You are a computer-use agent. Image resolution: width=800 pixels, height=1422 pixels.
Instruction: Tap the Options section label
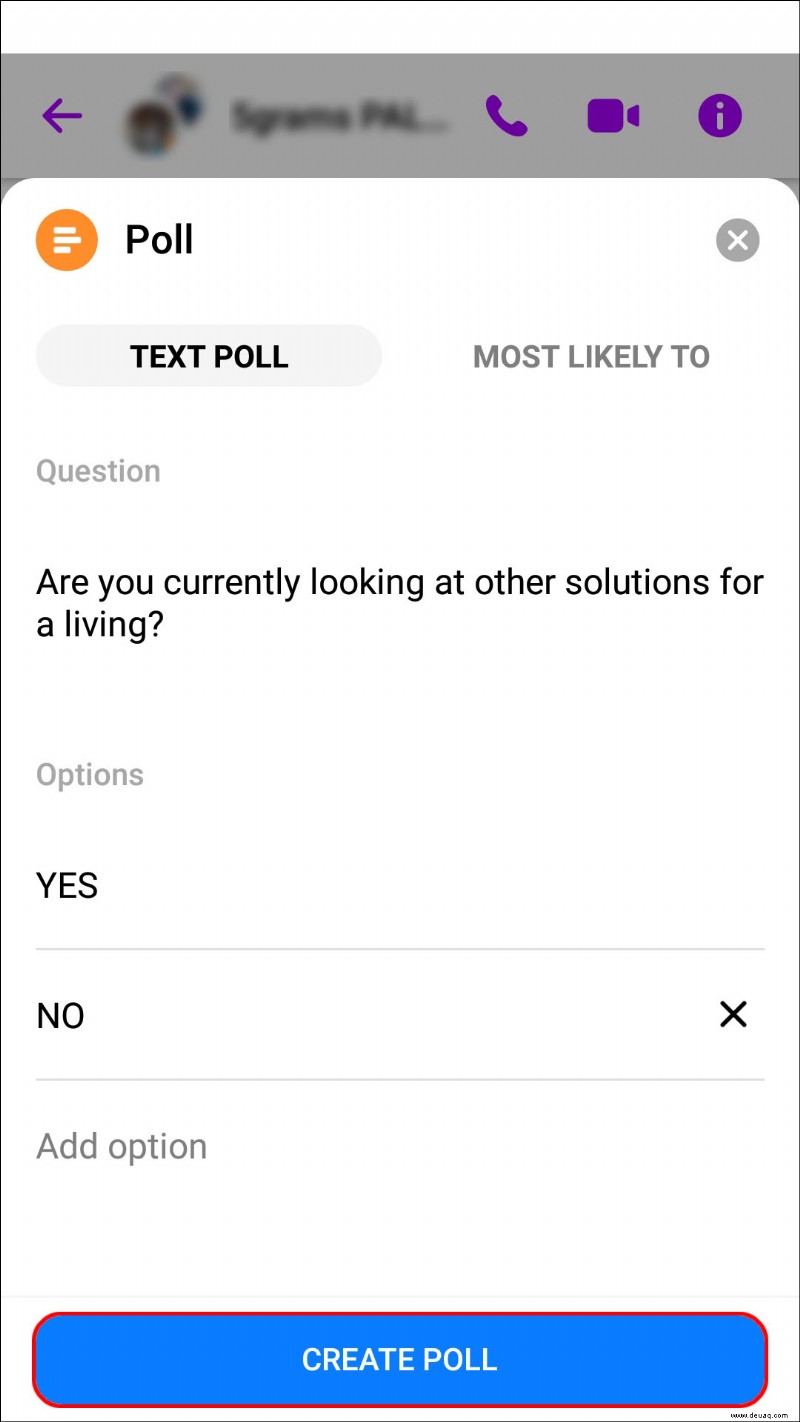point(90,774)
